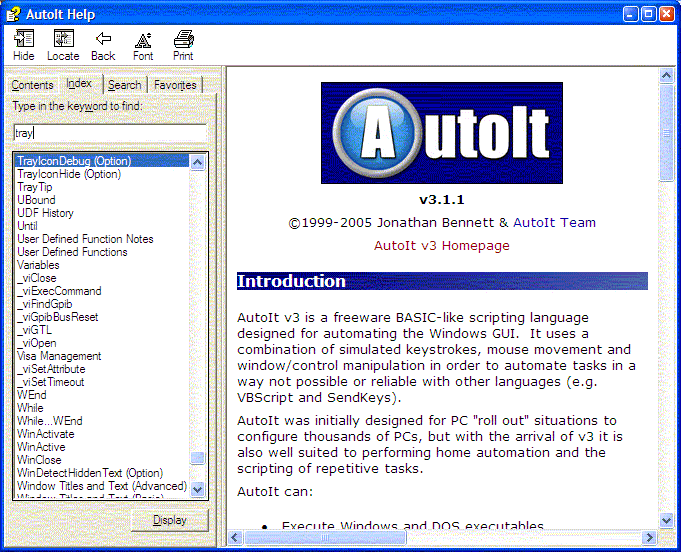This screenshot has width=681, height=552.
Task: Select 'WinDetectHiddenText (Option)' entry
Action: tap(90, 473)
